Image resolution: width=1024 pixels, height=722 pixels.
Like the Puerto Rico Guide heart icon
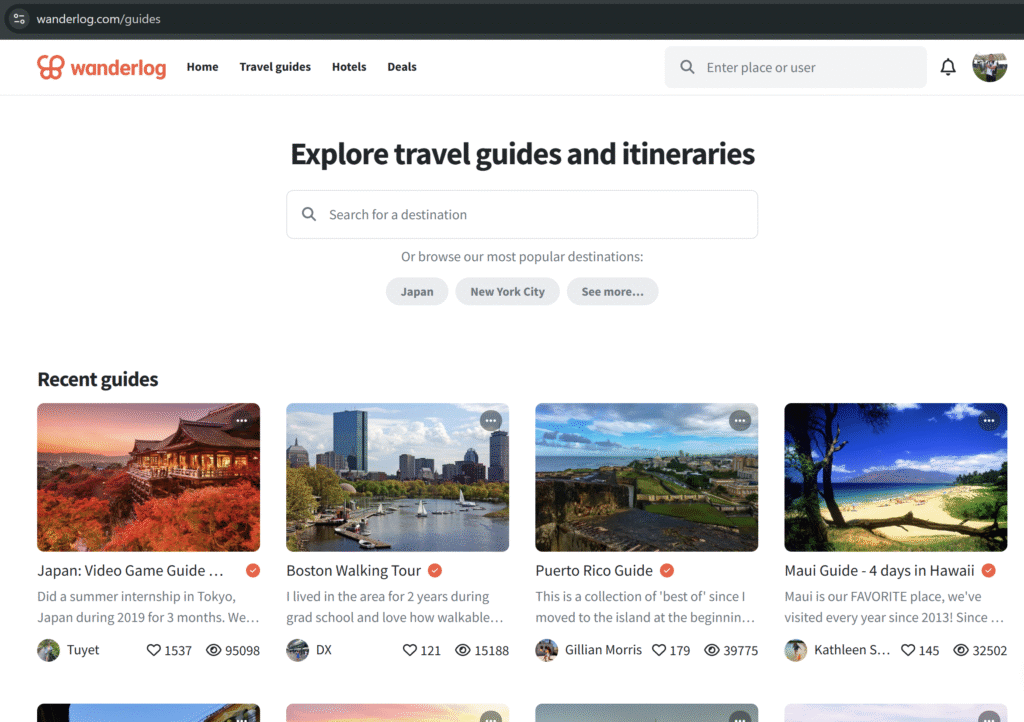tap(659, 650)
